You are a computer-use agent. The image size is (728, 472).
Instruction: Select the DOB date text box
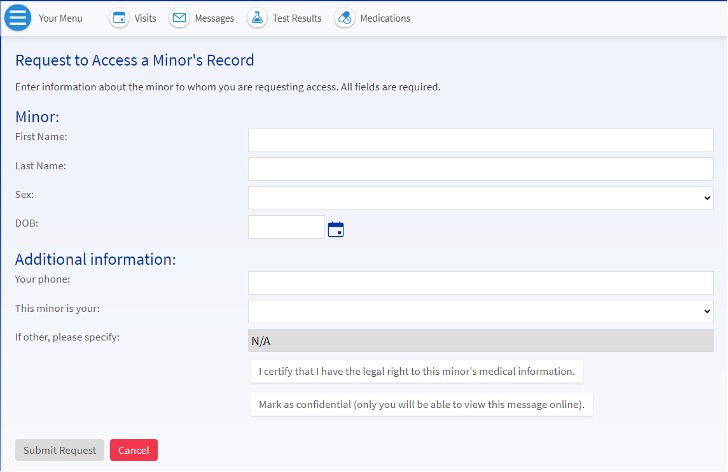(x=286, y=228)
